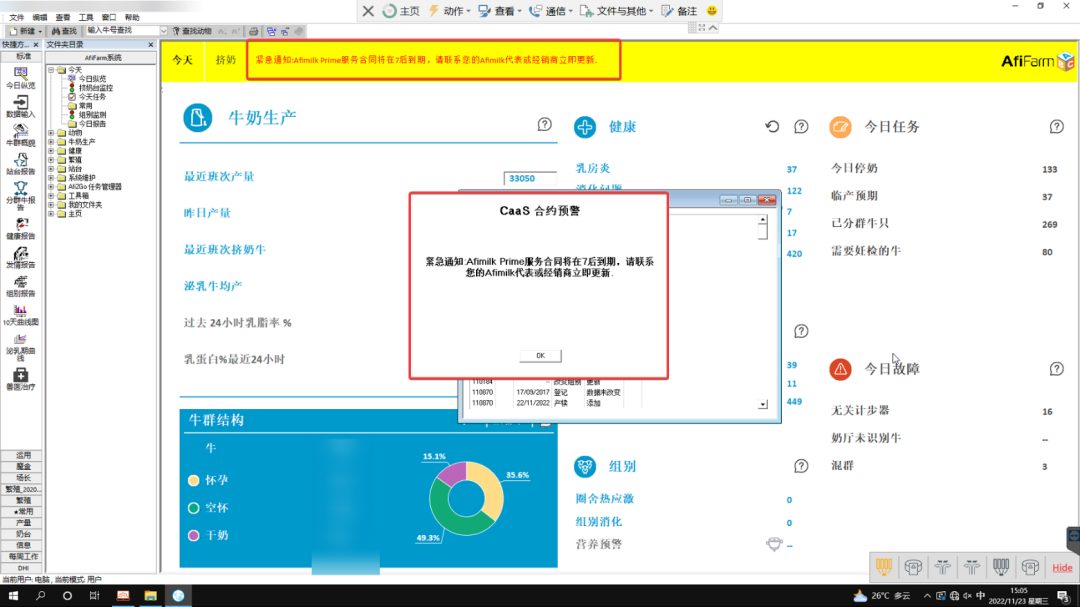This screenshot has height=607, width=1080.
Task: Click the 查找动物 toolbar button
Action: (191, 31)
